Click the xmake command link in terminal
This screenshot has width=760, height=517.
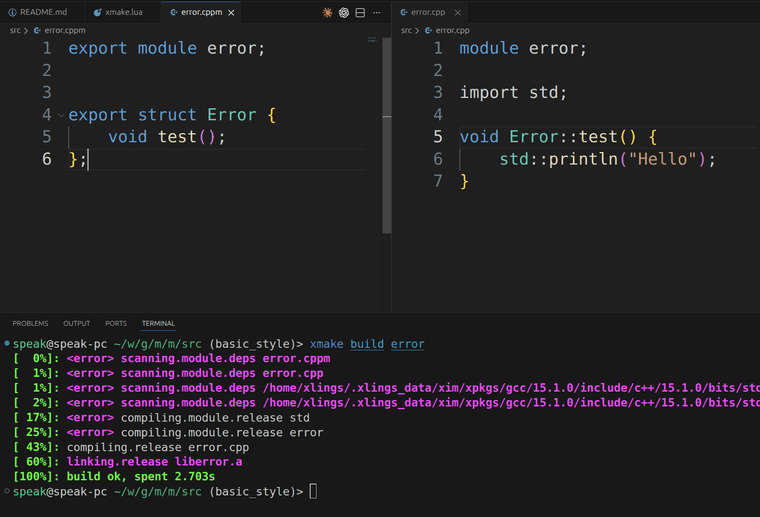tap(327, 344)
